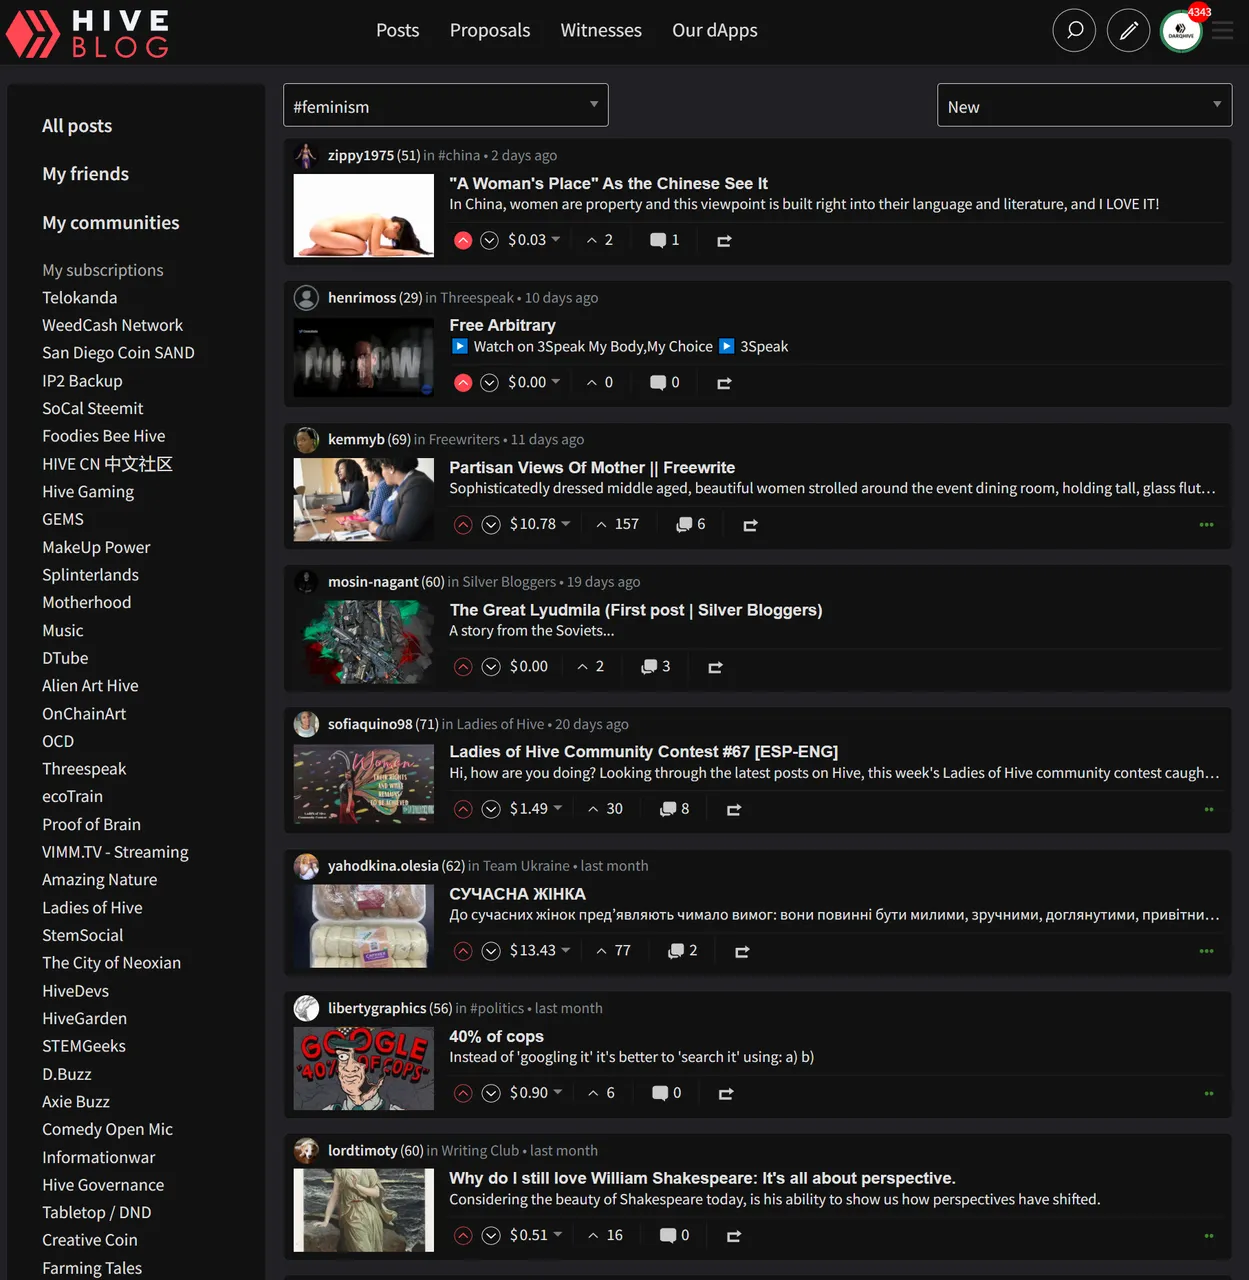Open zippy1975 author avatar

(x=306, y=155)
